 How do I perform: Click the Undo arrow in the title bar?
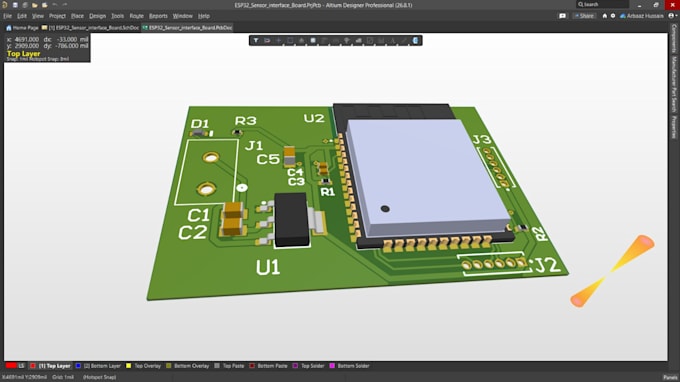click(55, 5)
